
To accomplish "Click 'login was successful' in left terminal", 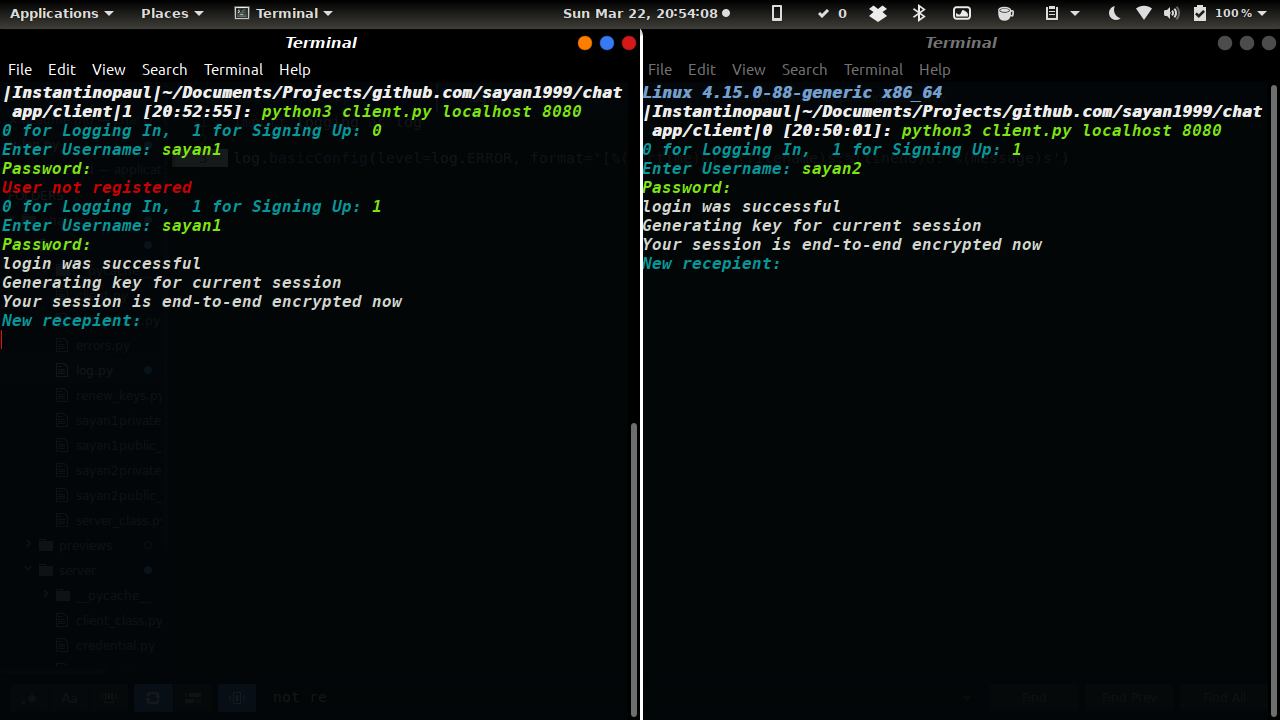I will [x=102, y=264].
